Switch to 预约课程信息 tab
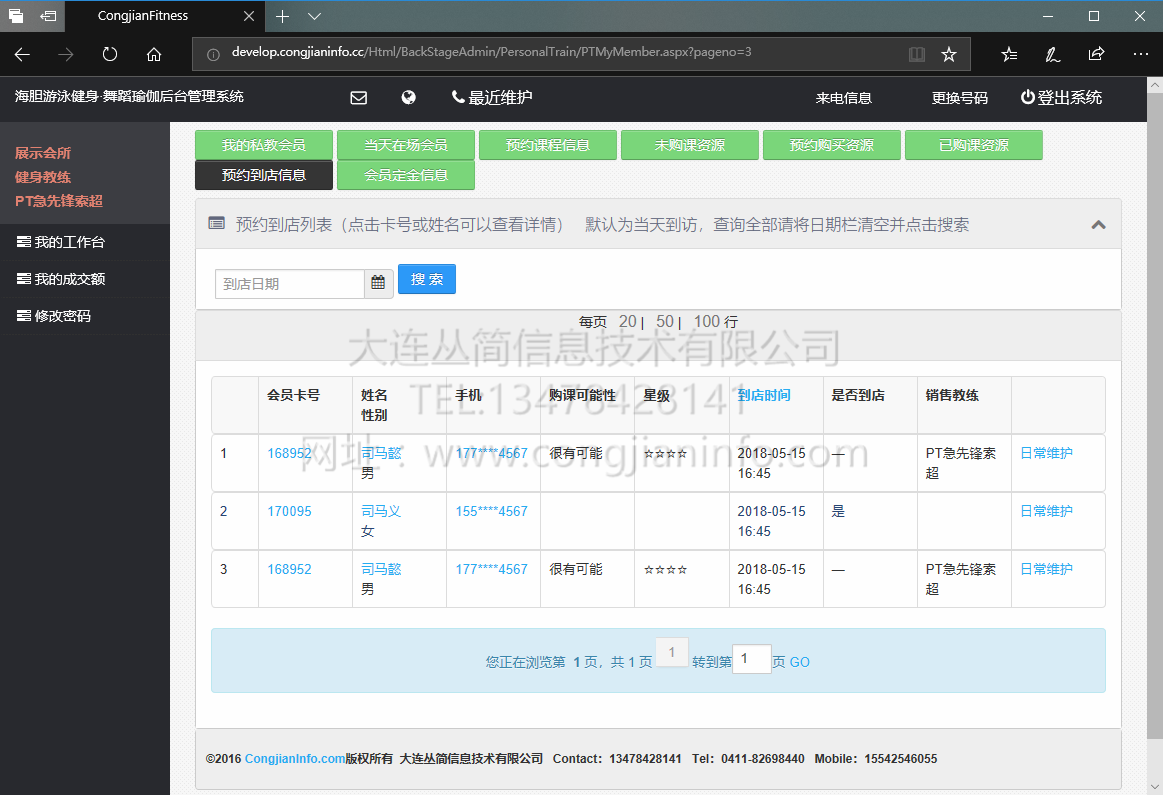This screenshot has width=1163, height=795. (x=548, y=145)
